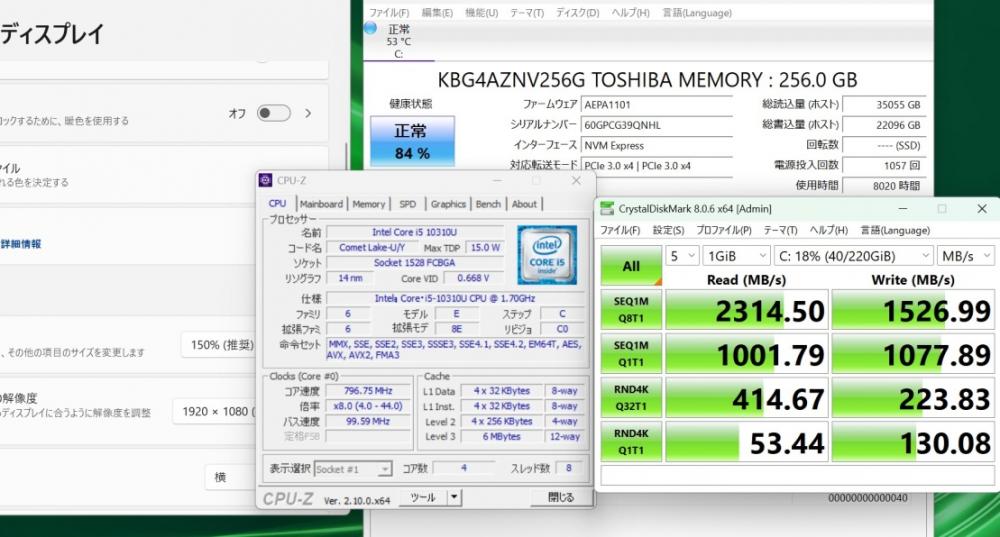Click the 閉じる button in CPU-Z
Viewport: 1000px width, 537px height.
pos(561,497)
